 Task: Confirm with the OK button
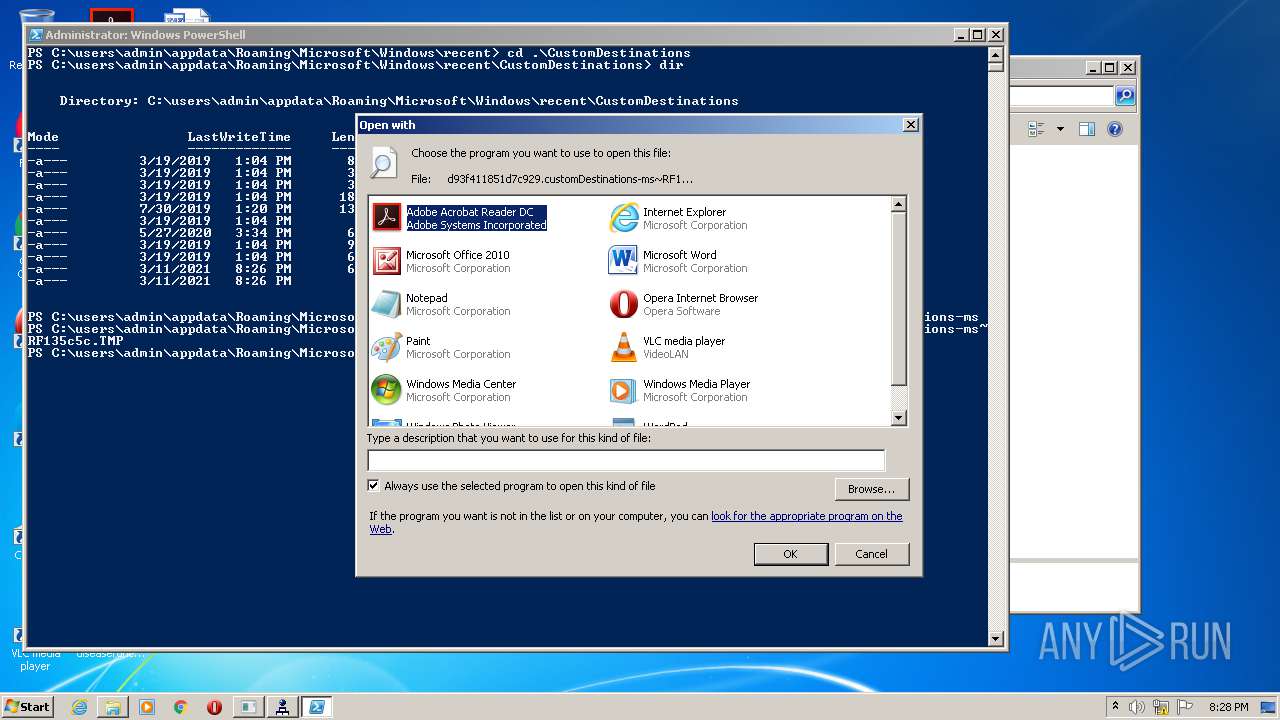tap(790, 554)
